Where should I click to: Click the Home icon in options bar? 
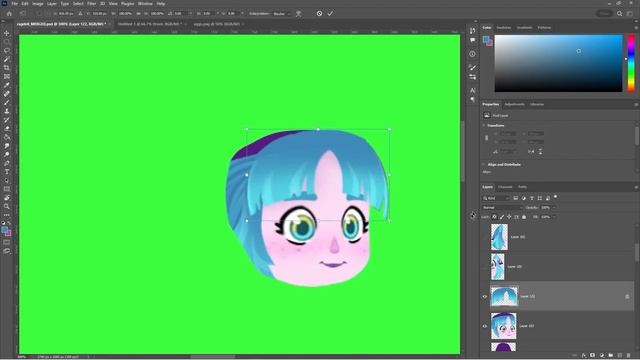[x=9, y=13]
